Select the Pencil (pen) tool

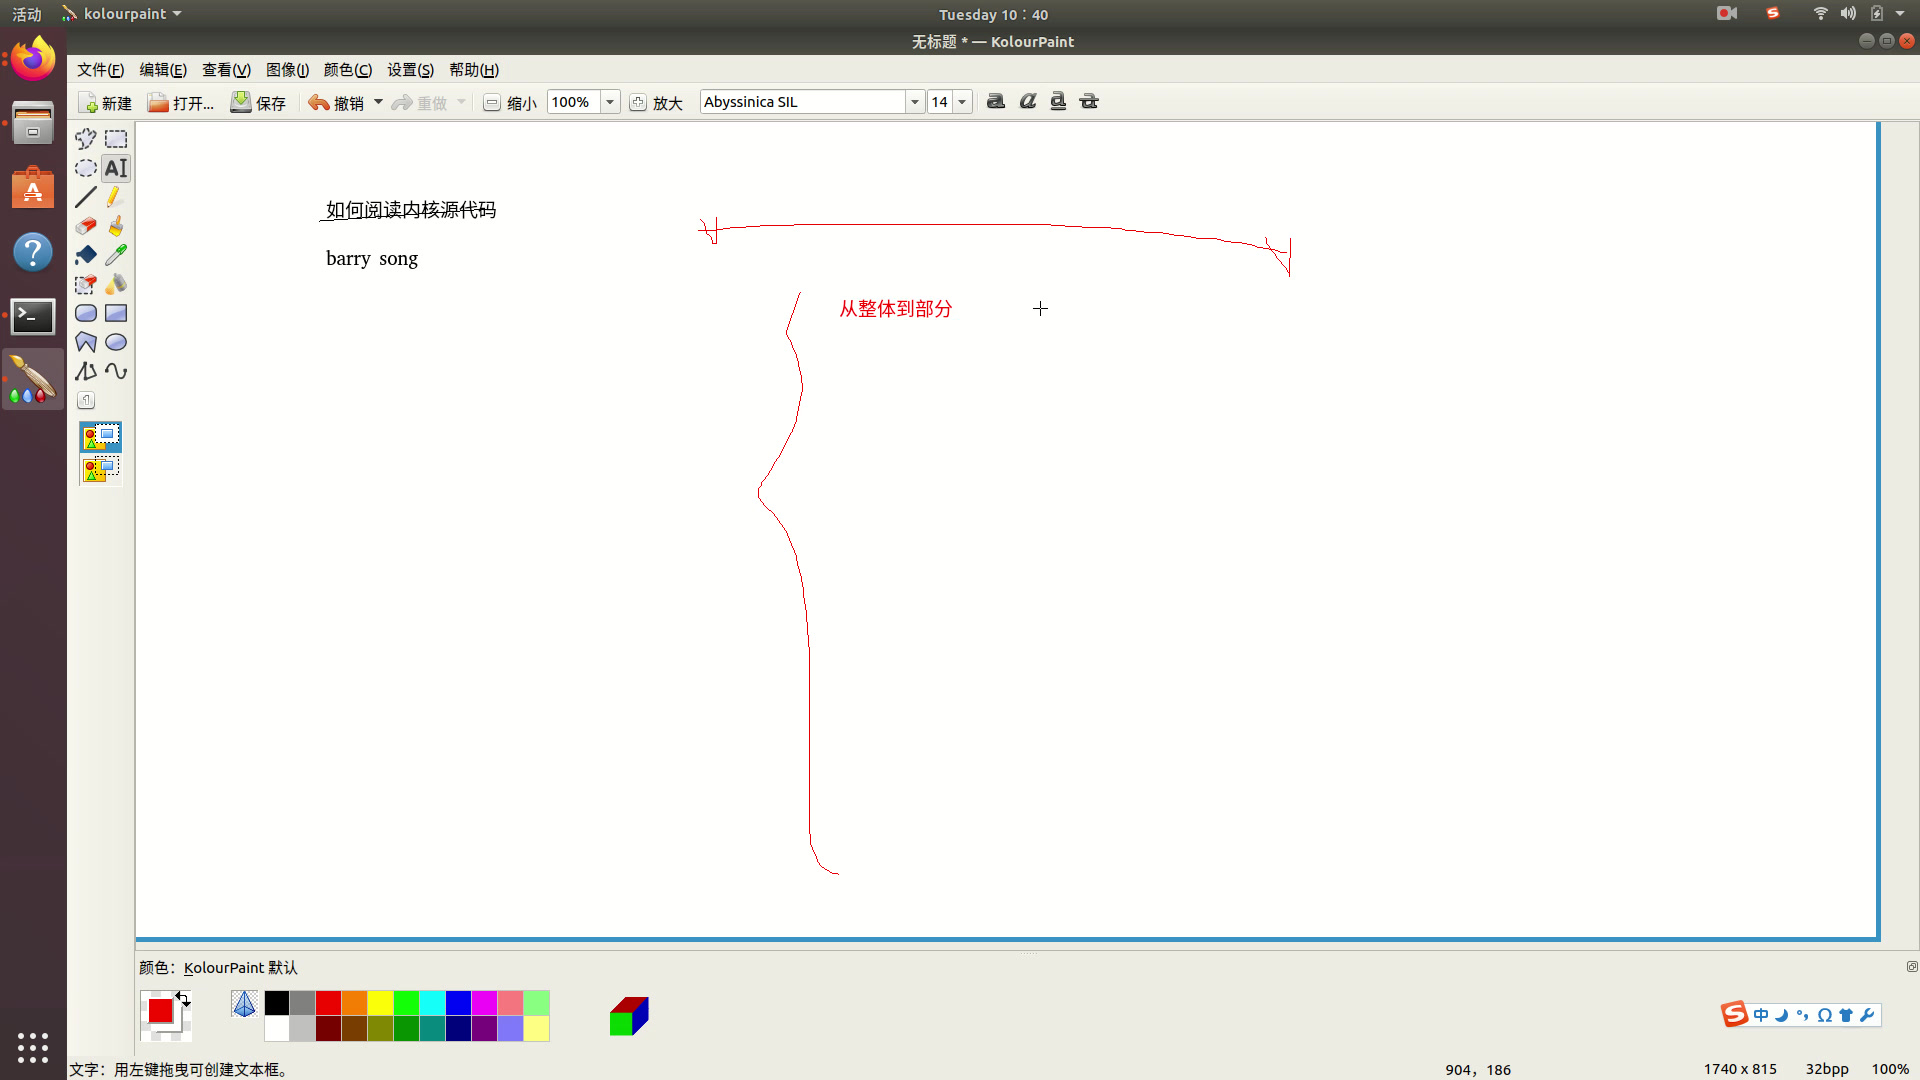115,197
